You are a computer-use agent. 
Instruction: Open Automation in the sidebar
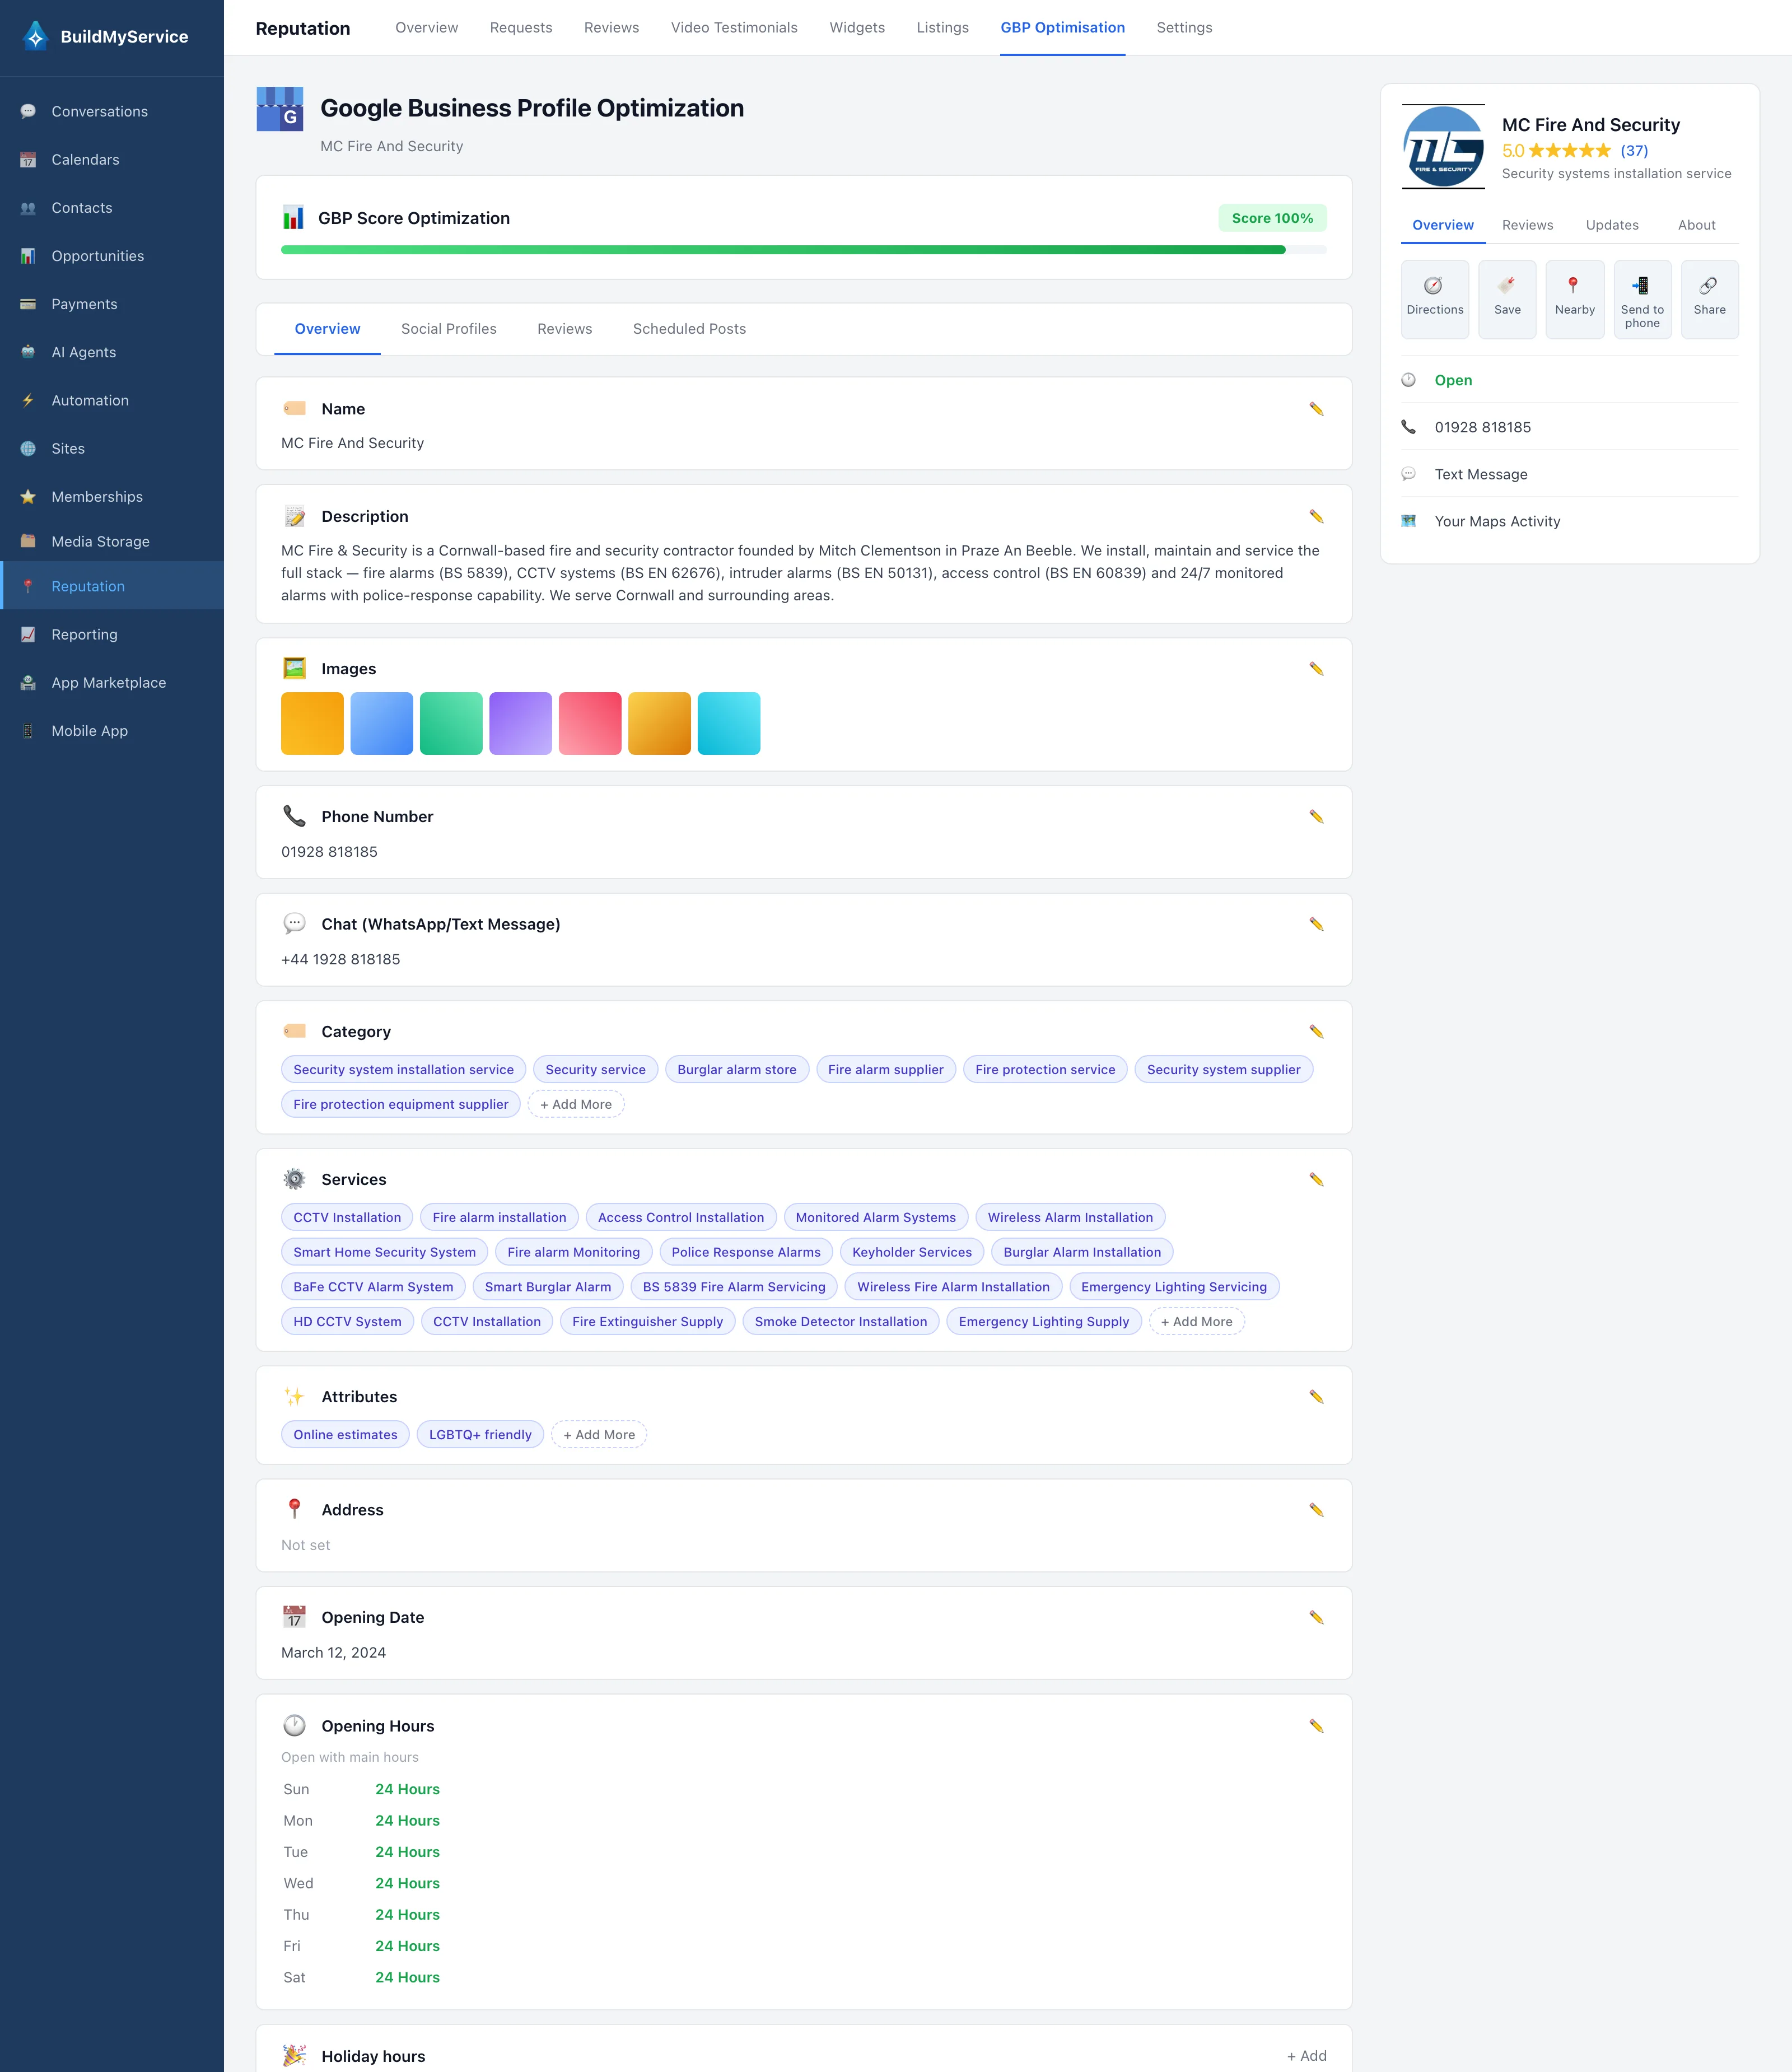[x=112, y=400]
